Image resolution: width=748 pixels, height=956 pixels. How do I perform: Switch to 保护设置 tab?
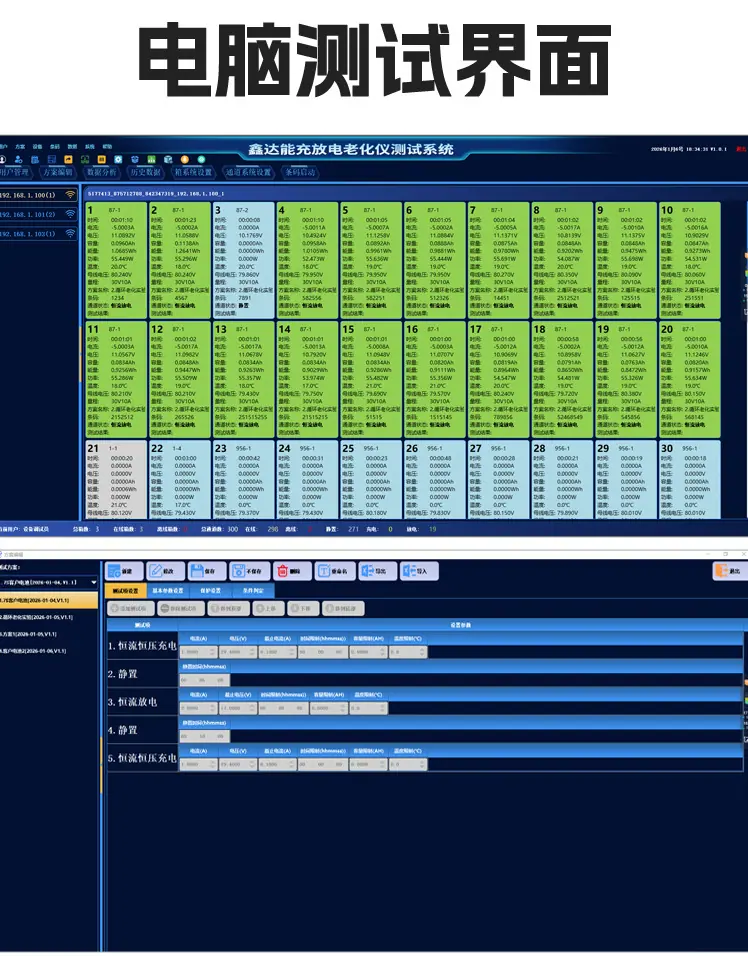pos(211,591)
